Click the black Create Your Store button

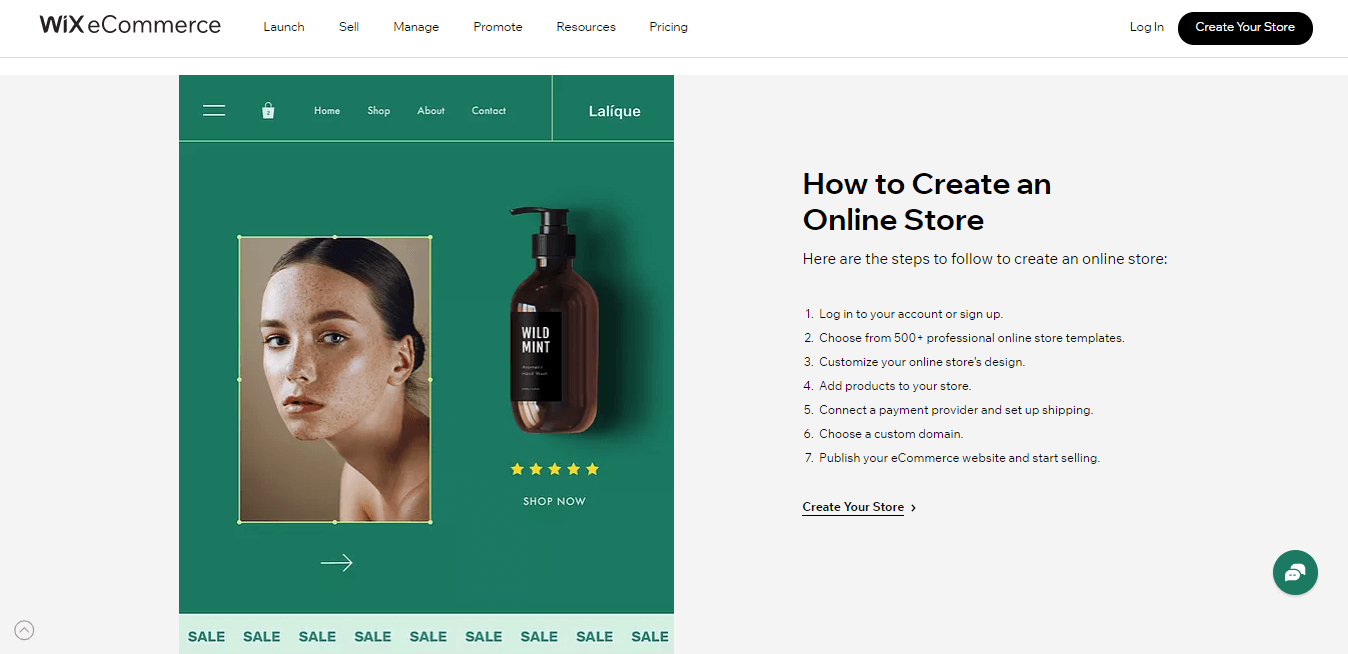click(x=1245, y=28)
